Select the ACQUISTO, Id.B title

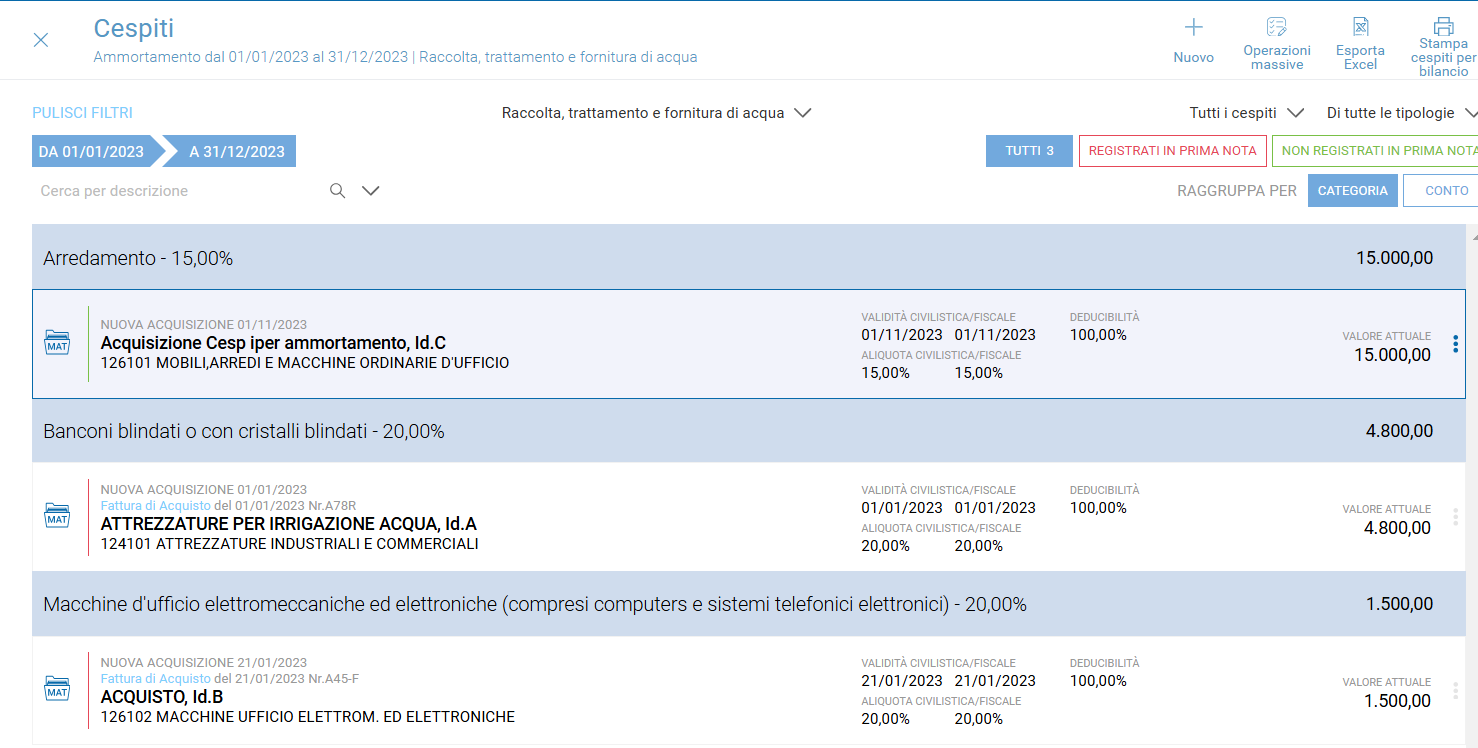pos(162,697)
